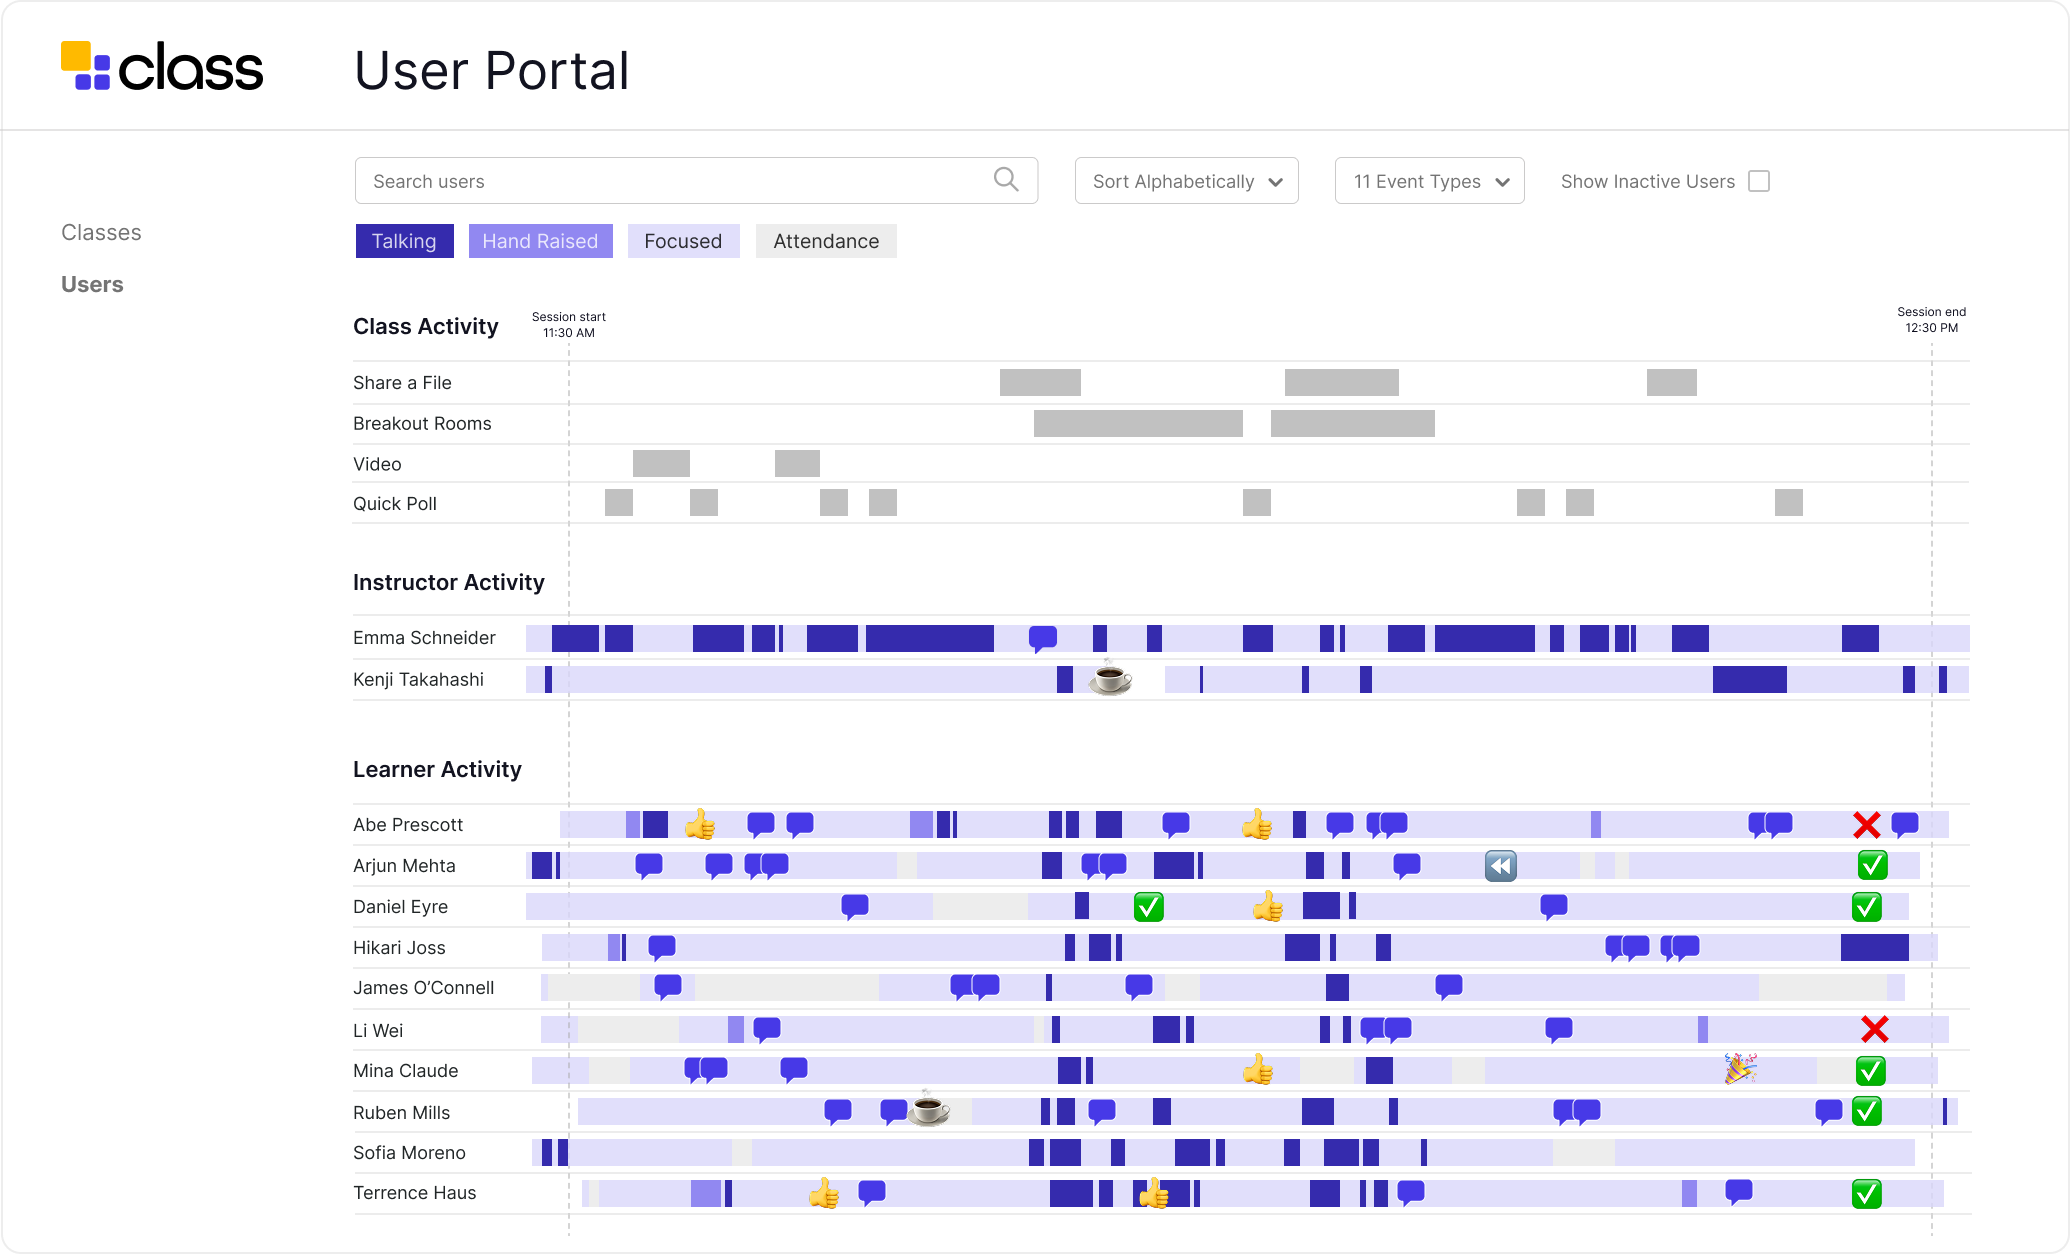Click the red X icon in Li Wei's row
Image resolution: width=2070 pixels, height=1254 pixels.
point(1874,1029)
